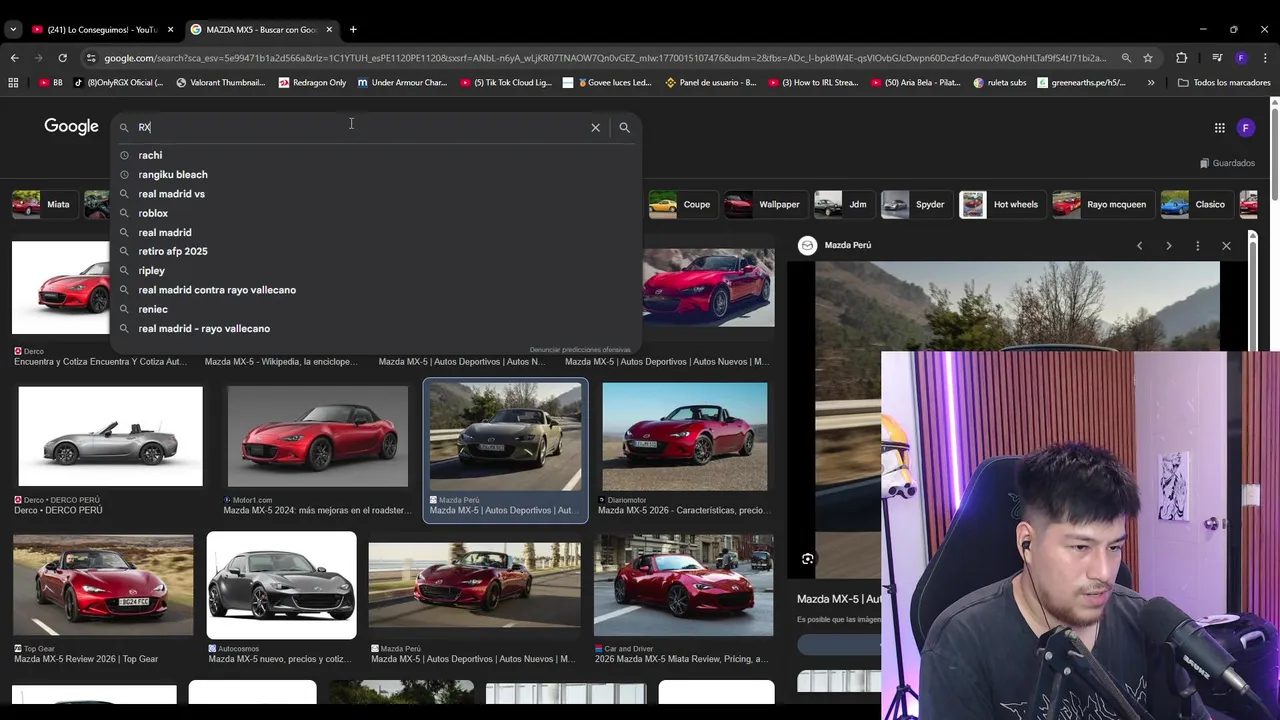Click the browser address bar URL

[605, 58]
